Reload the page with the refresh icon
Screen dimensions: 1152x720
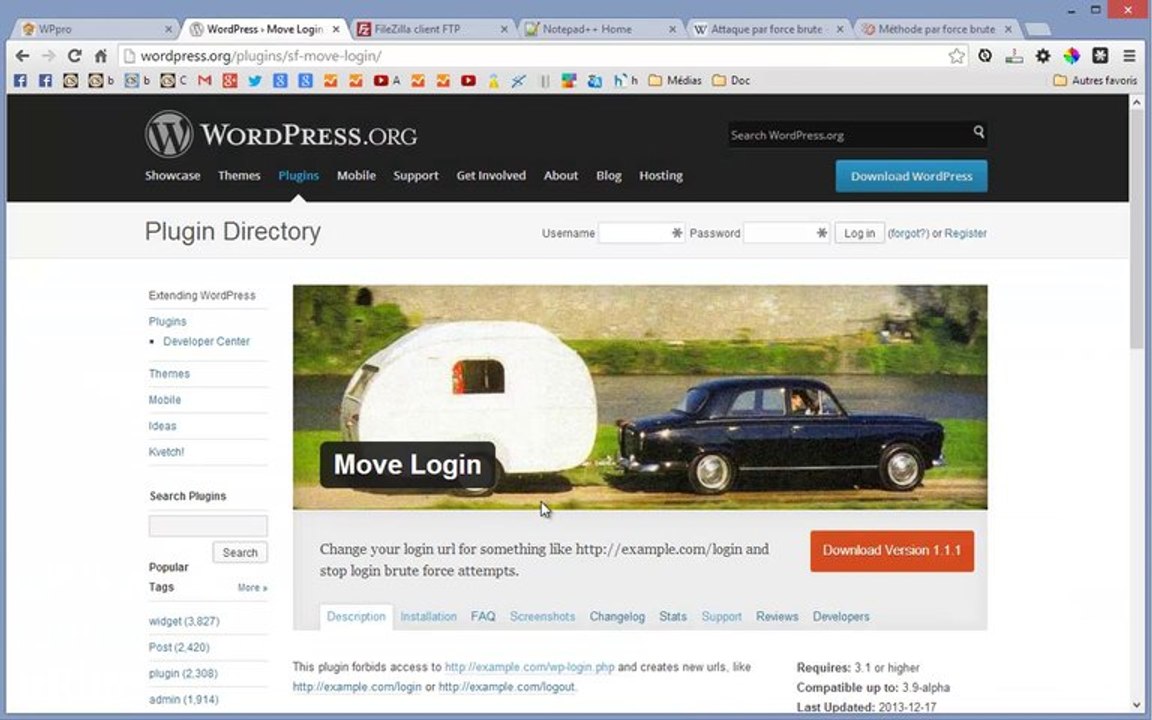tap(74, 56)
